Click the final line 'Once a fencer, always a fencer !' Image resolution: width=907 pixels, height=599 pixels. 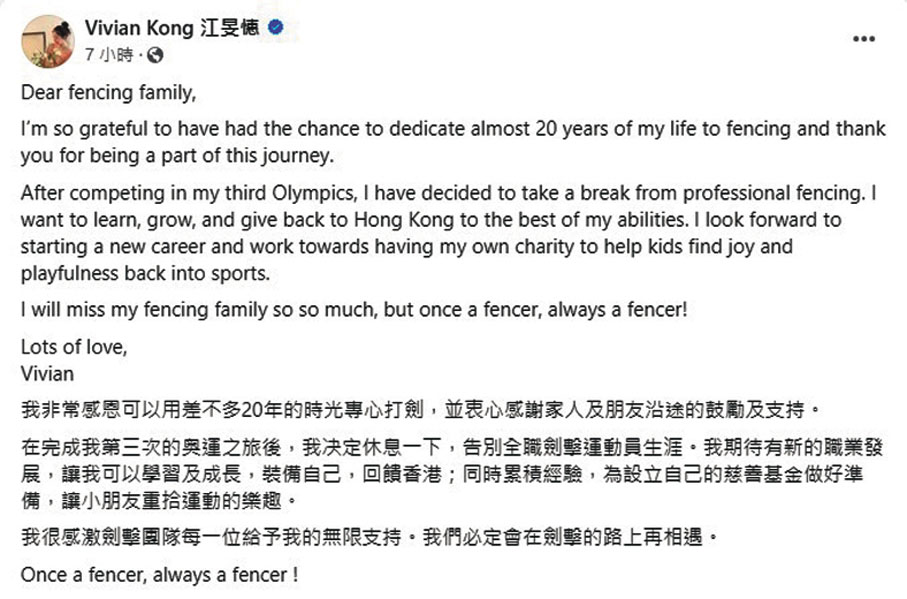[159, 576]
